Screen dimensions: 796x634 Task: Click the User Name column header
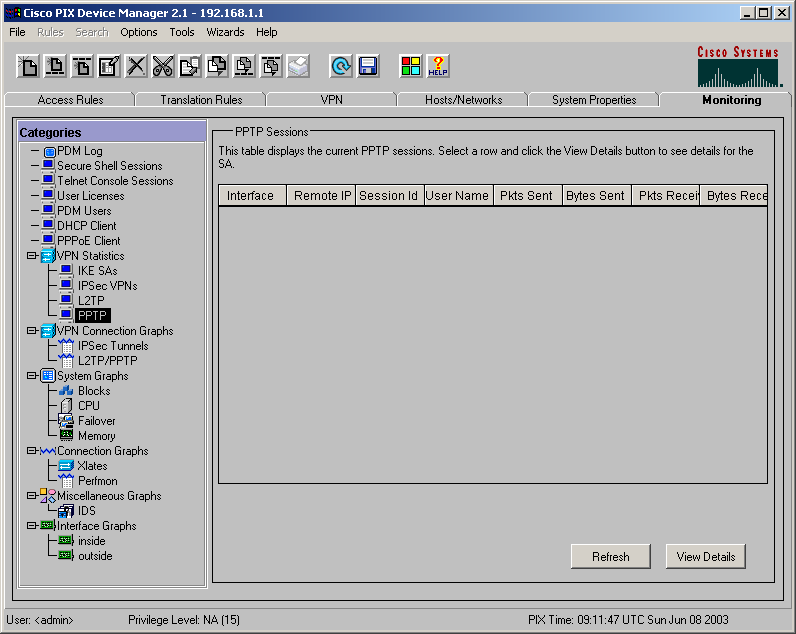tap(459, 196)
